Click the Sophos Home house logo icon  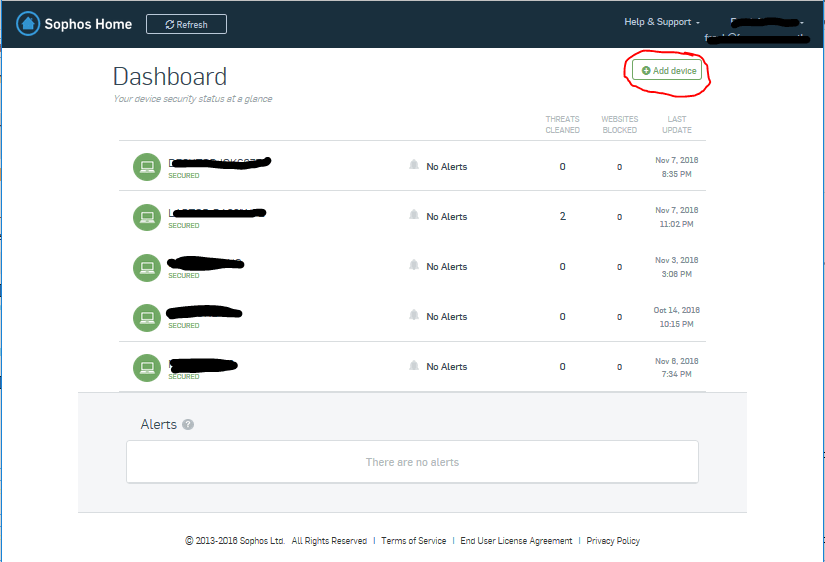[x=28, y=24]
